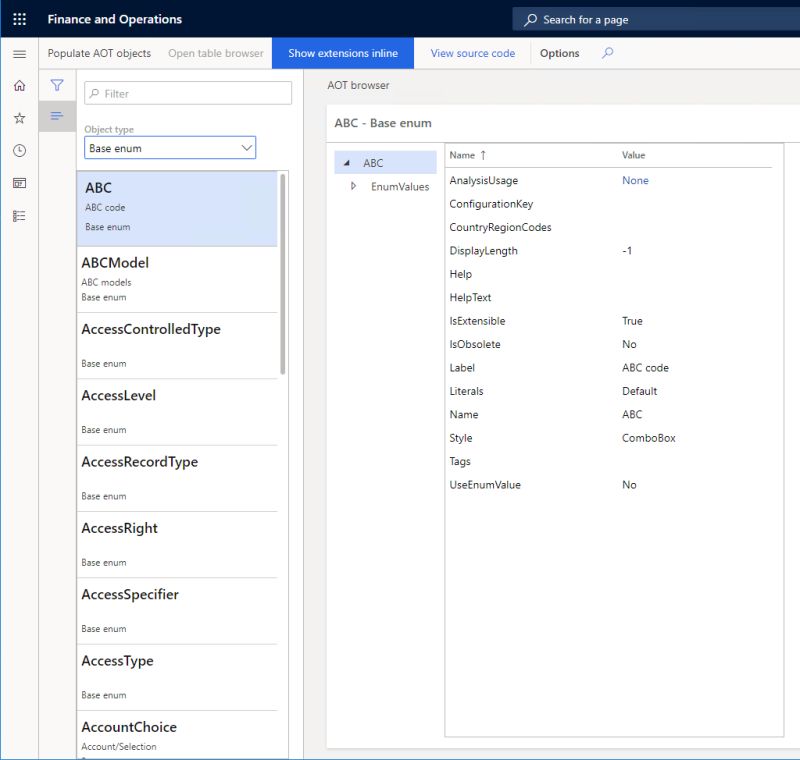The height and width of the screenshot is (760, 800).
Task: Click Finance and Operations title
Action: point(115,19)
